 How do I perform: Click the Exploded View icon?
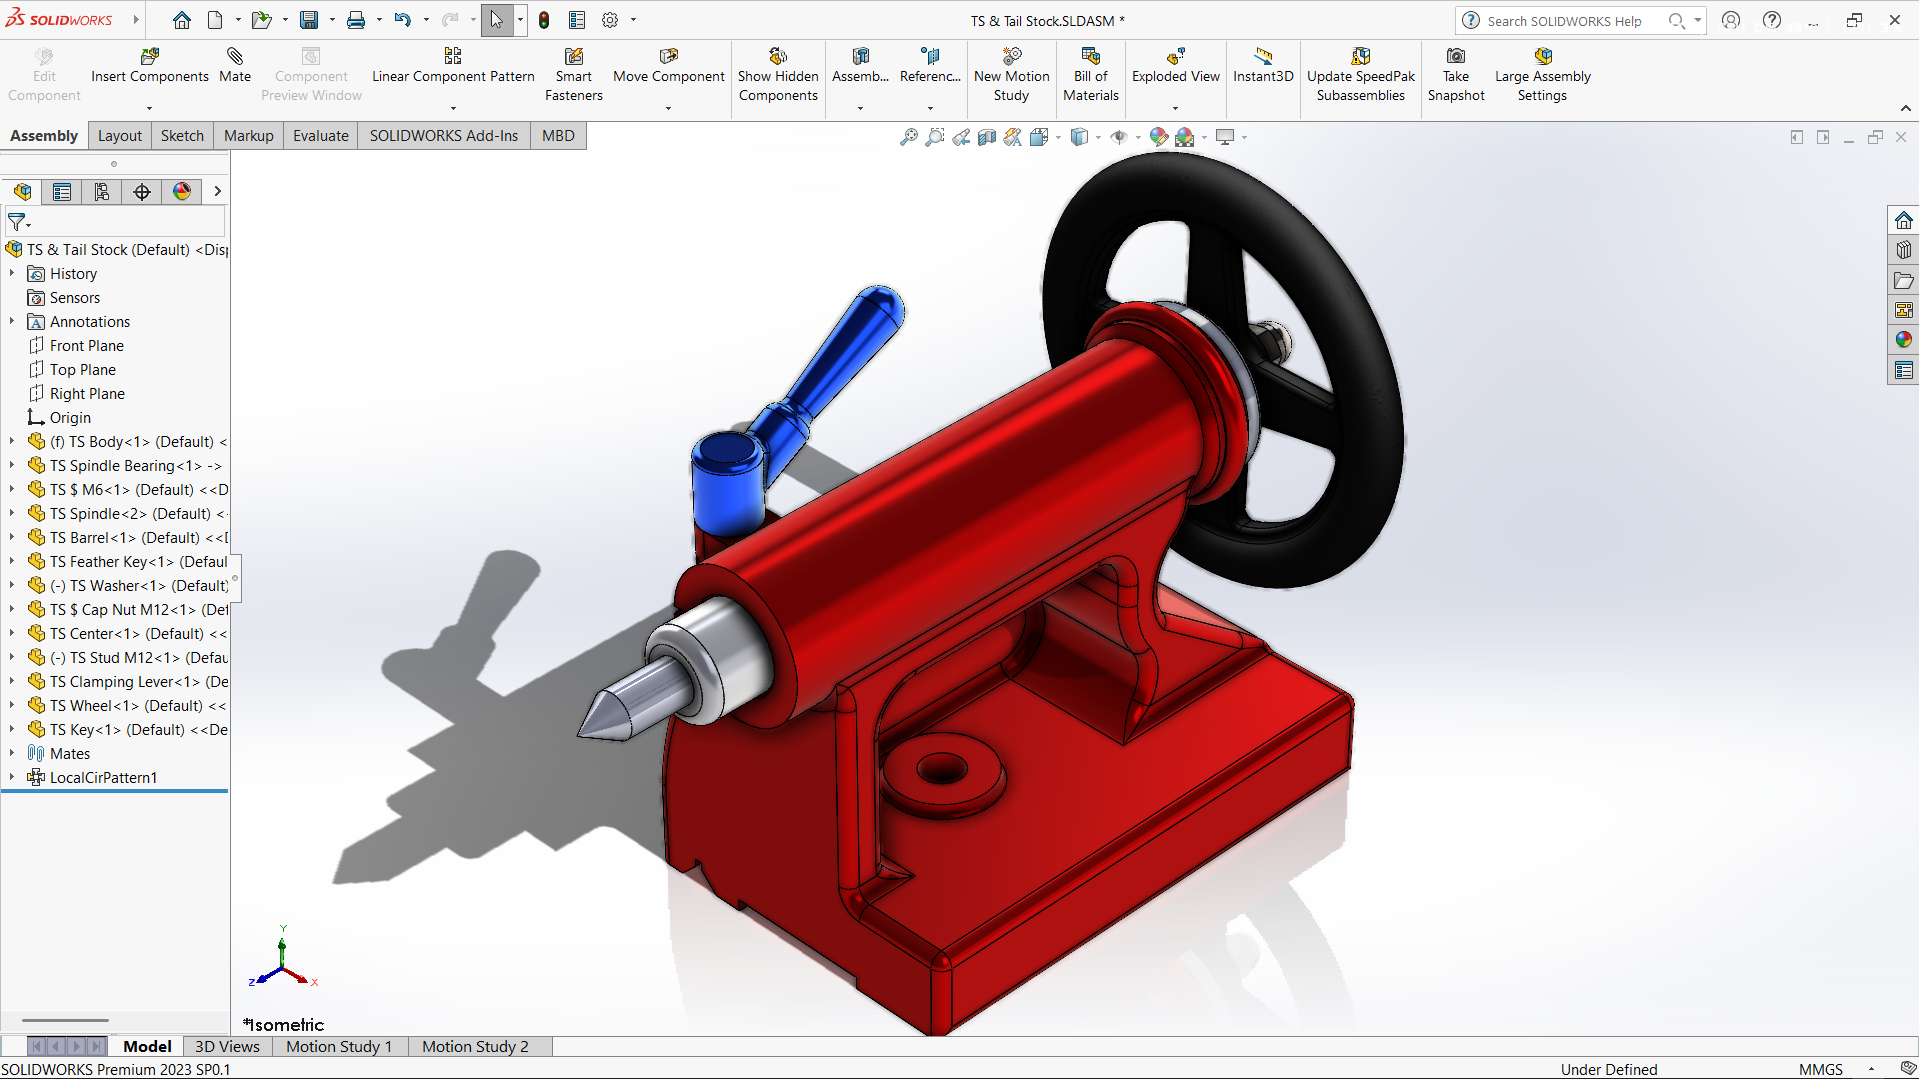(1175, 56)
